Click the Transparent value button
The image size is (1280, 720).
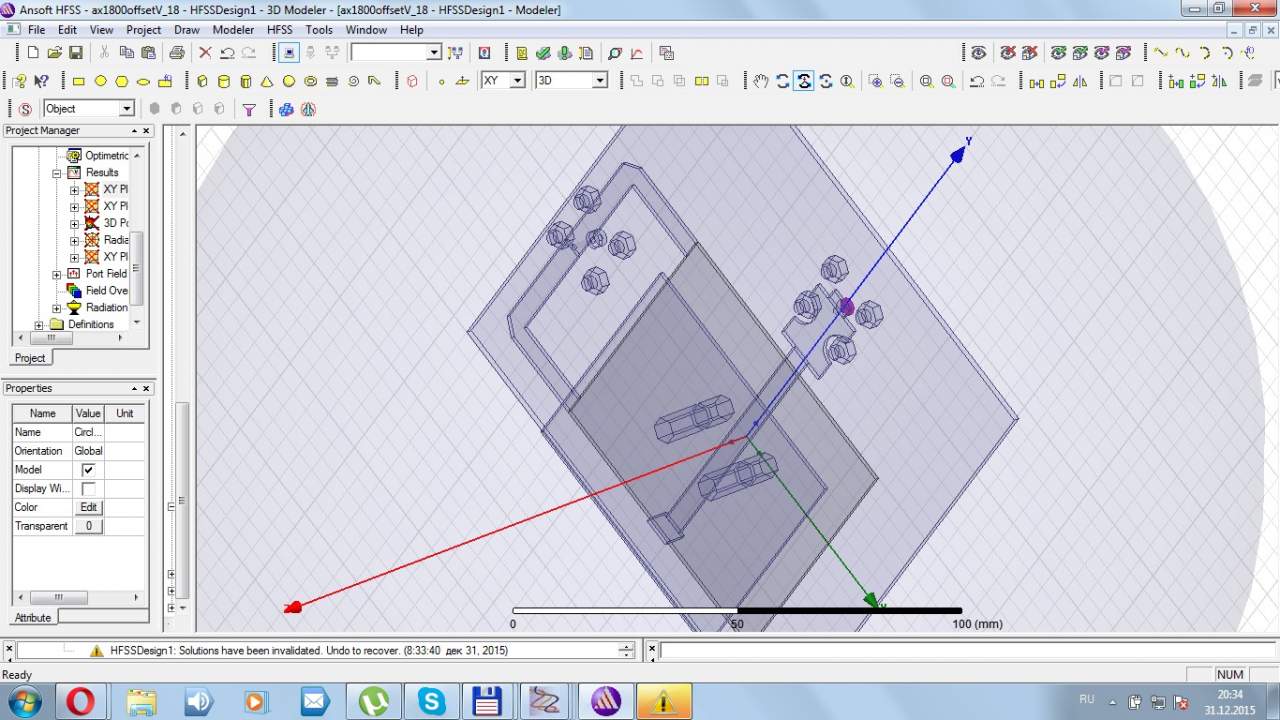point(88,526)
